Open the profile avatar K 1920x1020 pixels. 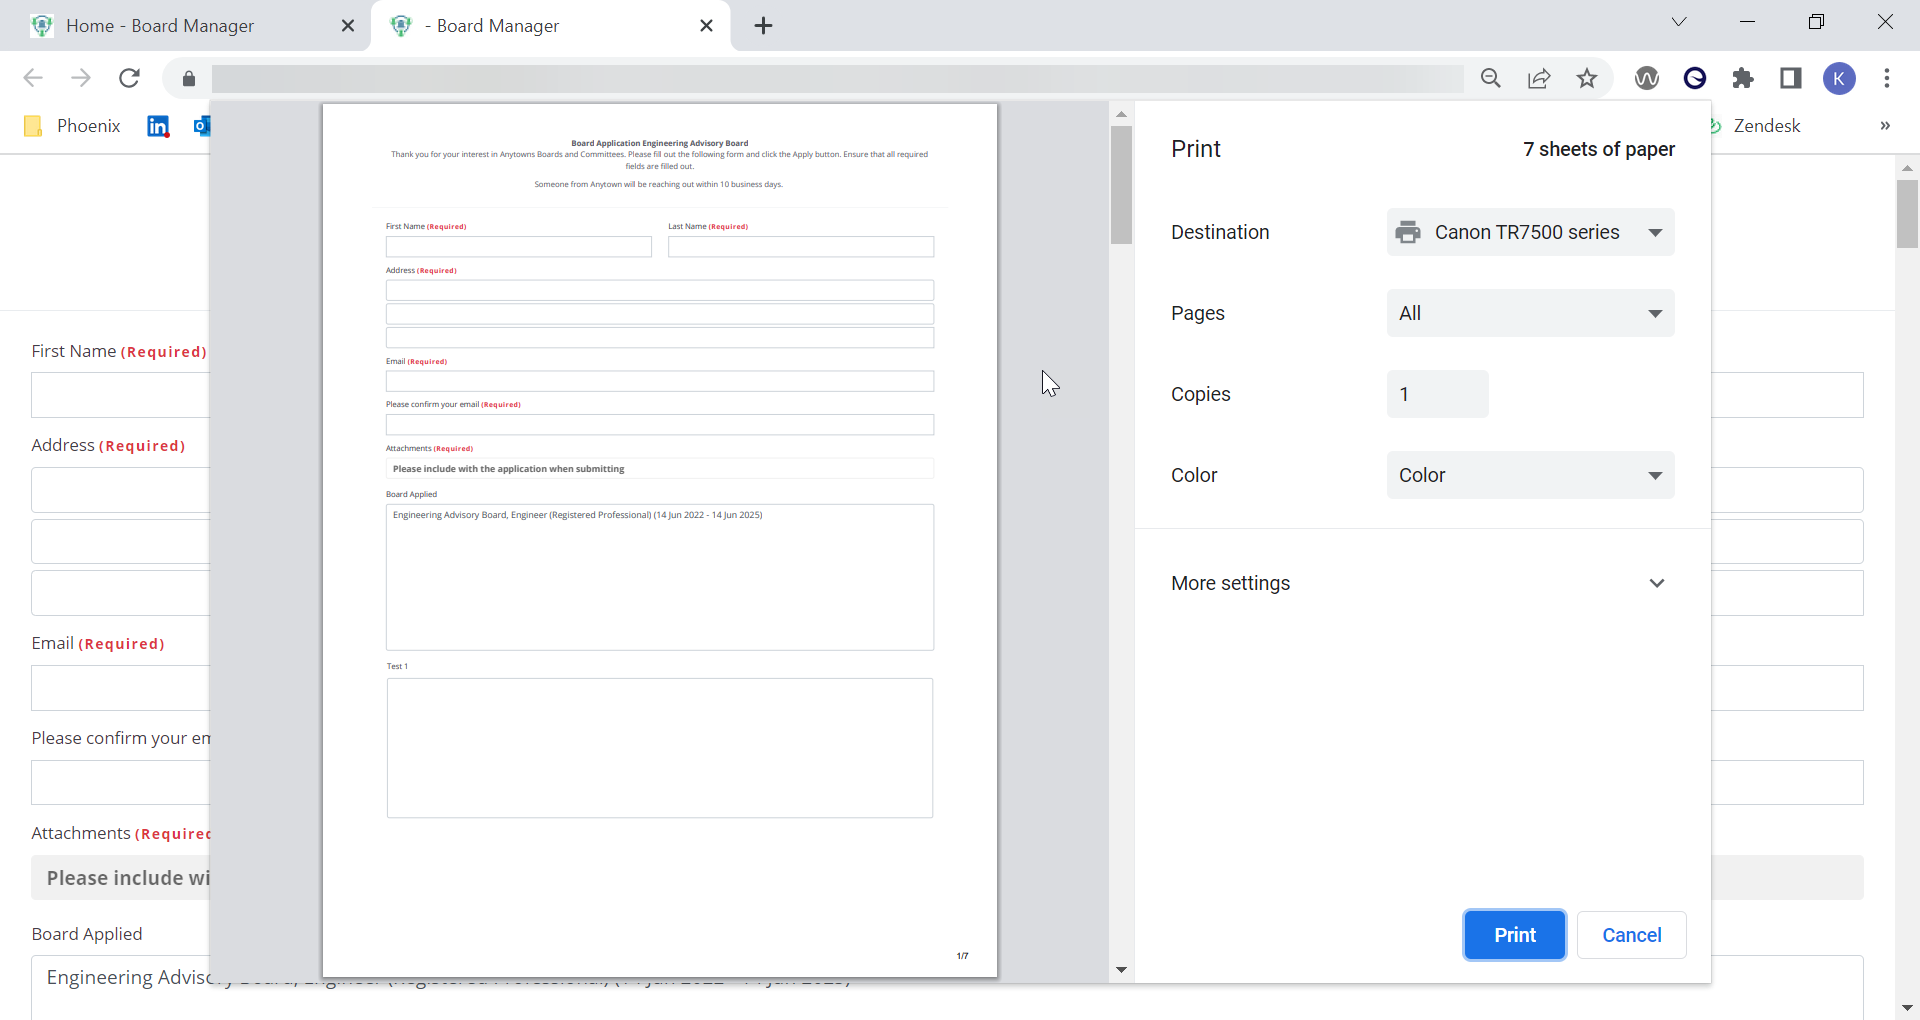tap(1839, 78)
